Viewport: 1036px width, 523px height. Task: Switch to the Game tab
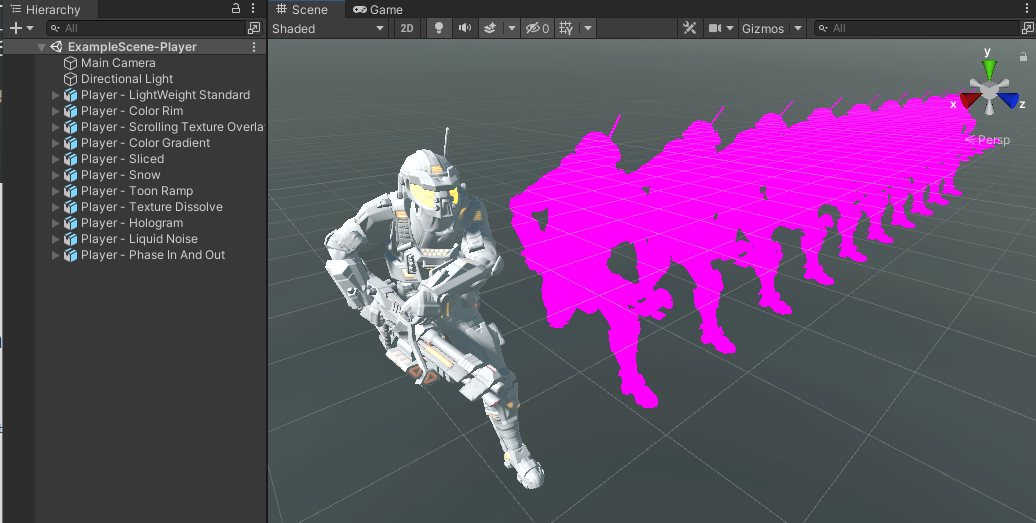[378, 10]
